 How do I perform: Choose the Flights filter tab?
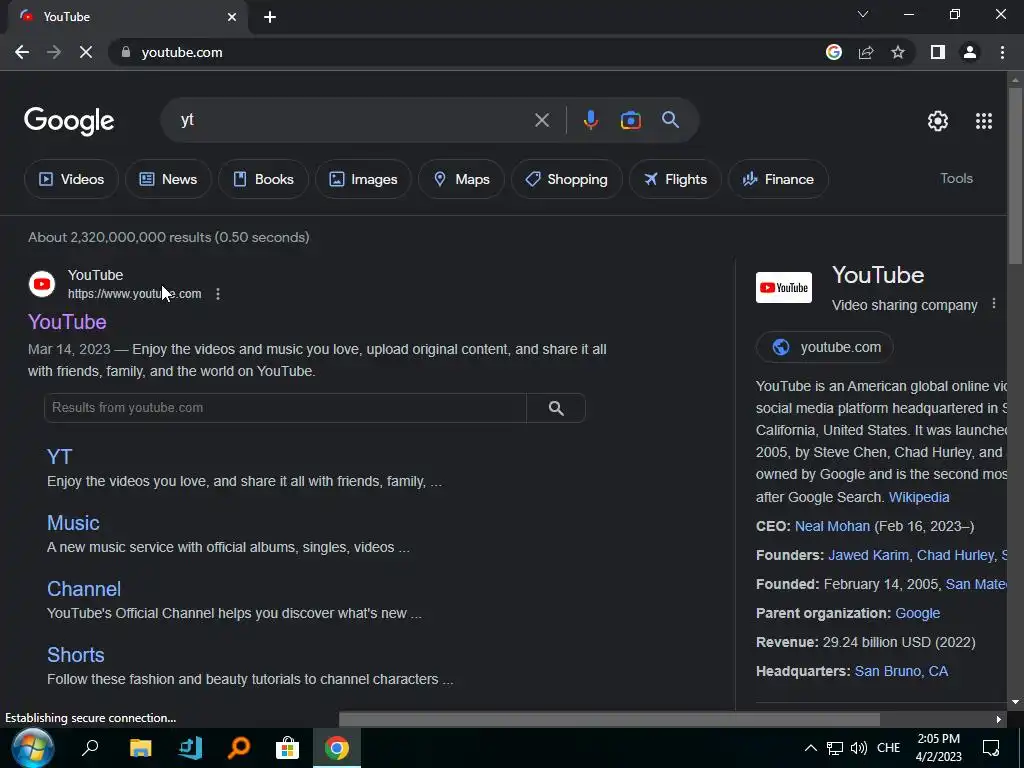675,179
